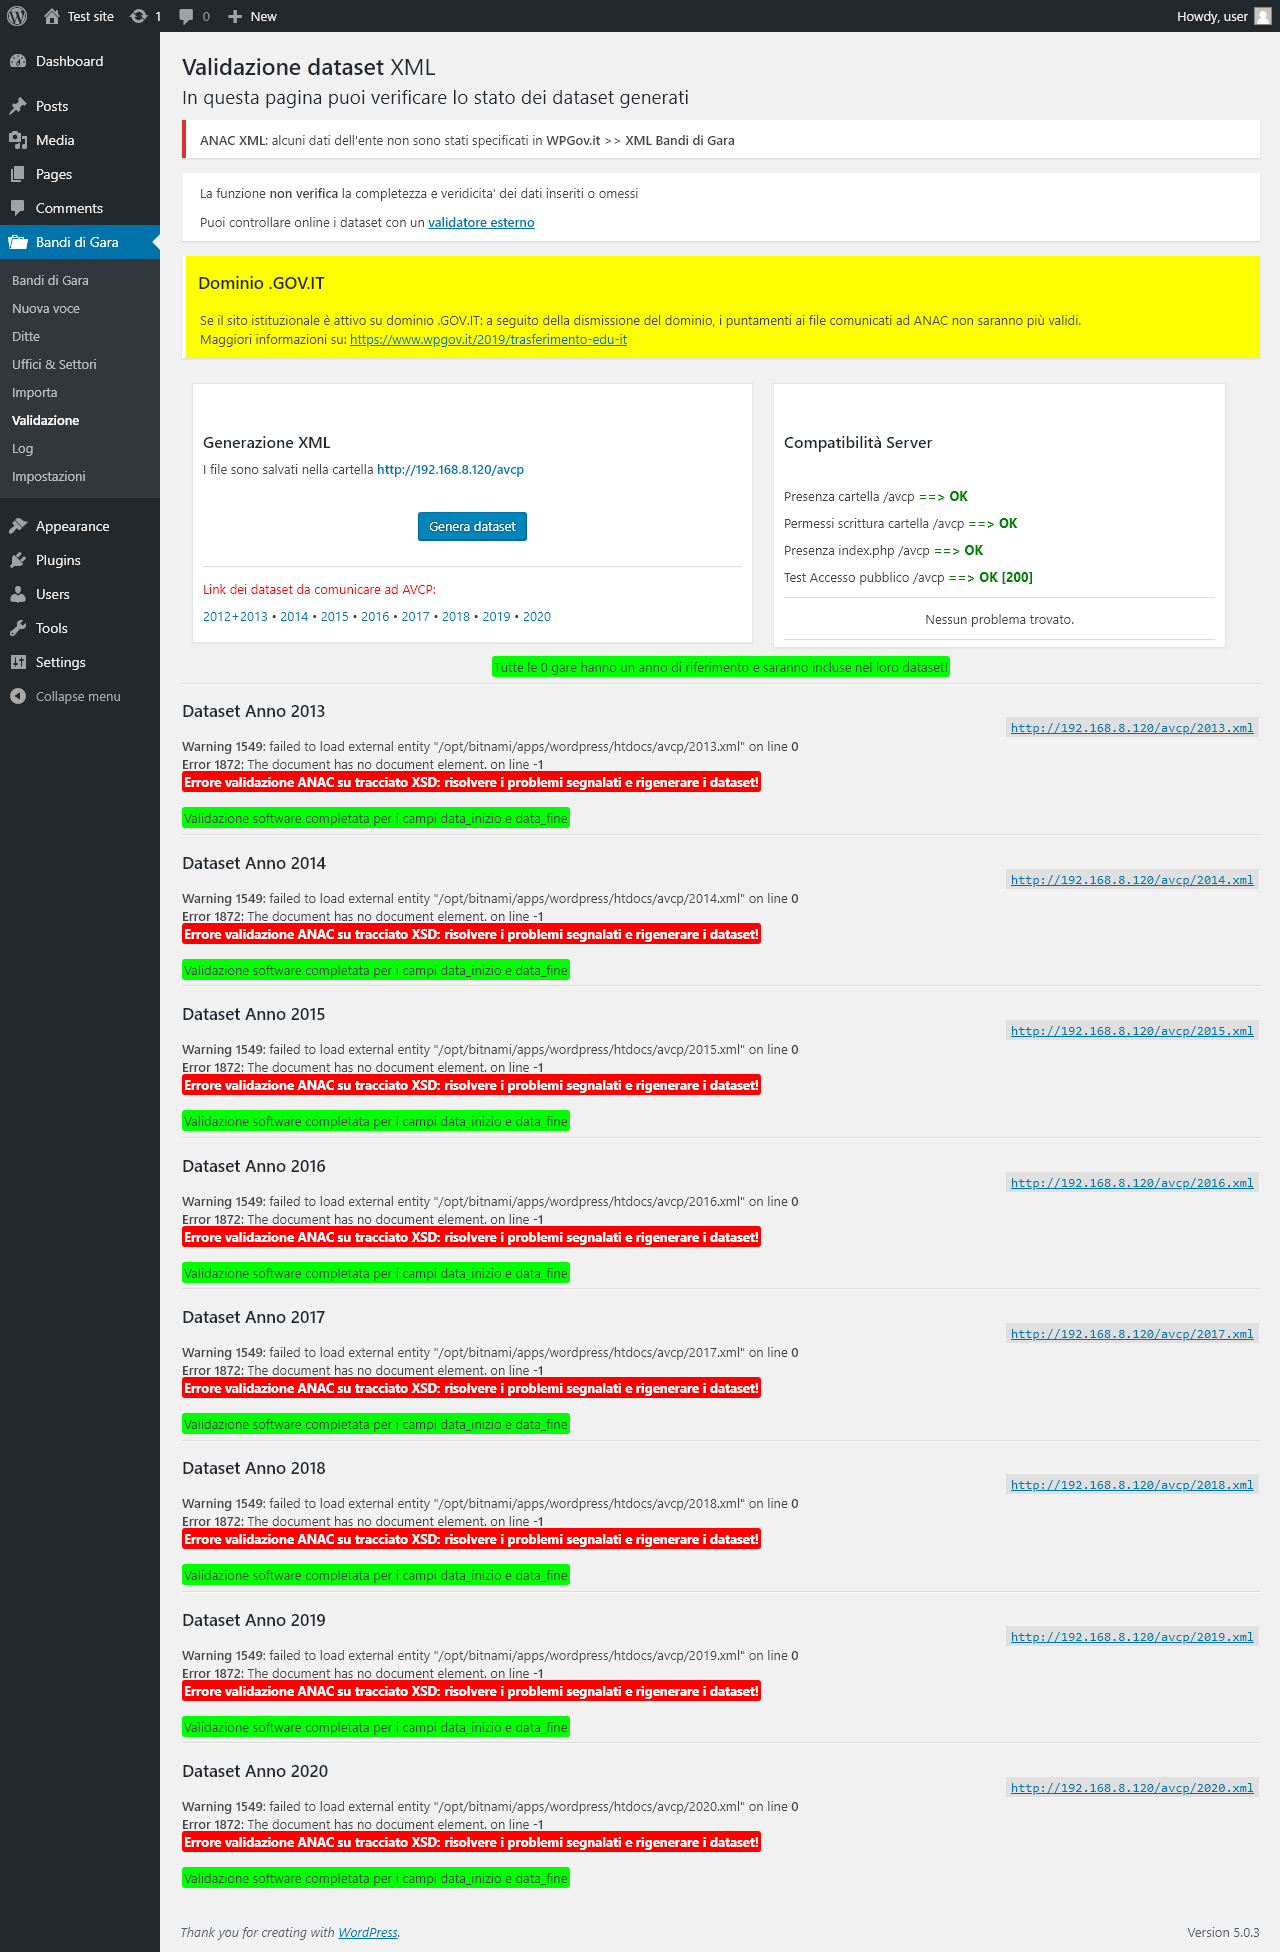Open the Test site home icon

(x=52, y=16)
